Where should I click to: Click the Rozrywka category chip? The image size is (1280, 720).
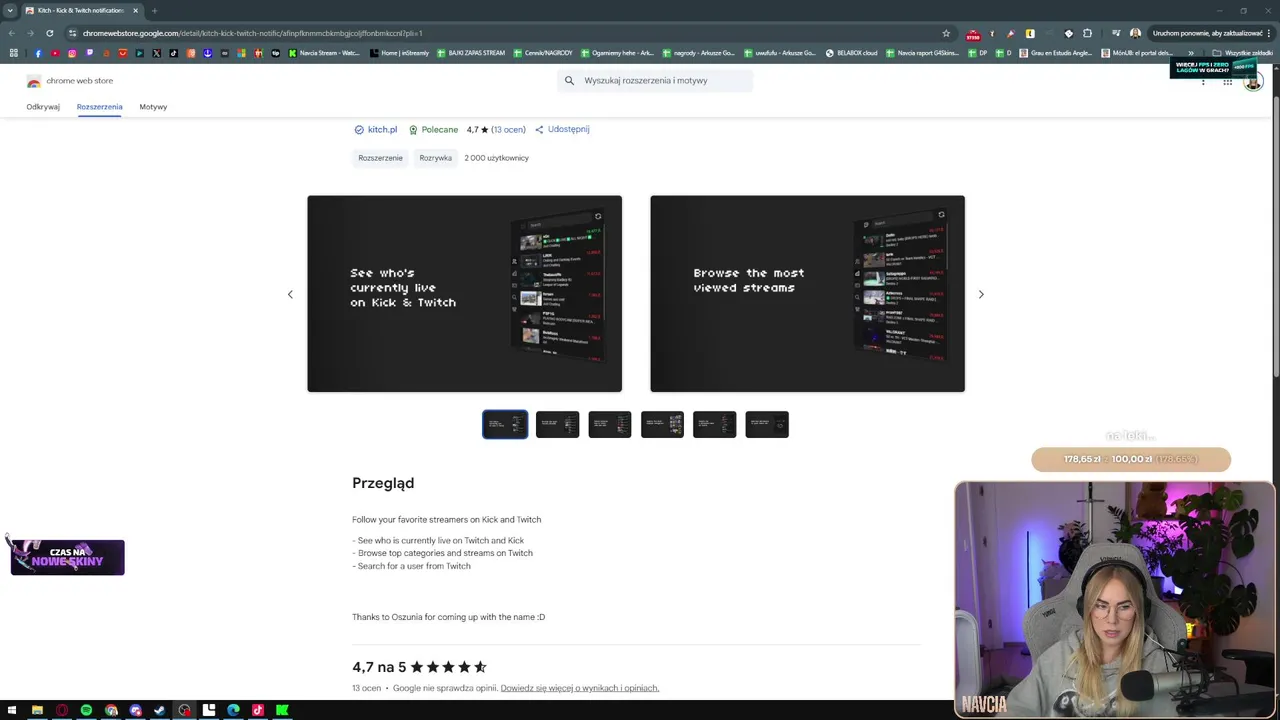(436, 158)
